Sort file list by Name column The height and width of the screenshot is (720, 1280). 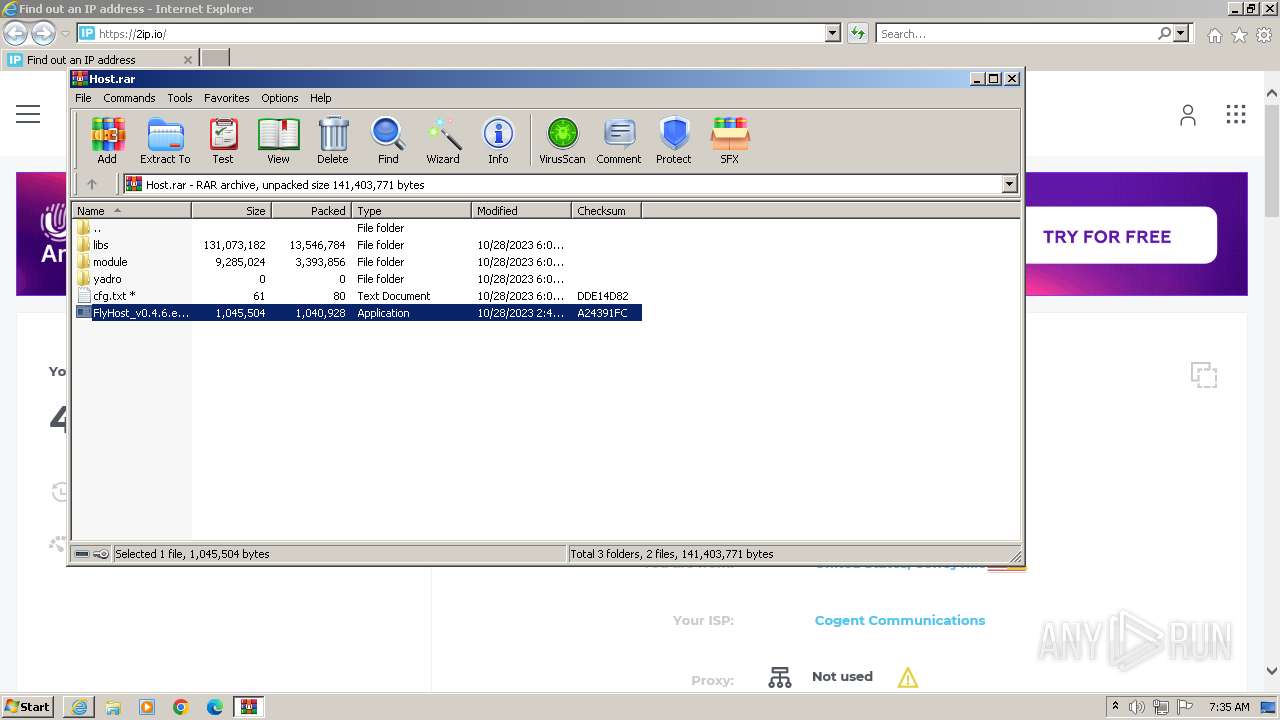pos(132,211)
